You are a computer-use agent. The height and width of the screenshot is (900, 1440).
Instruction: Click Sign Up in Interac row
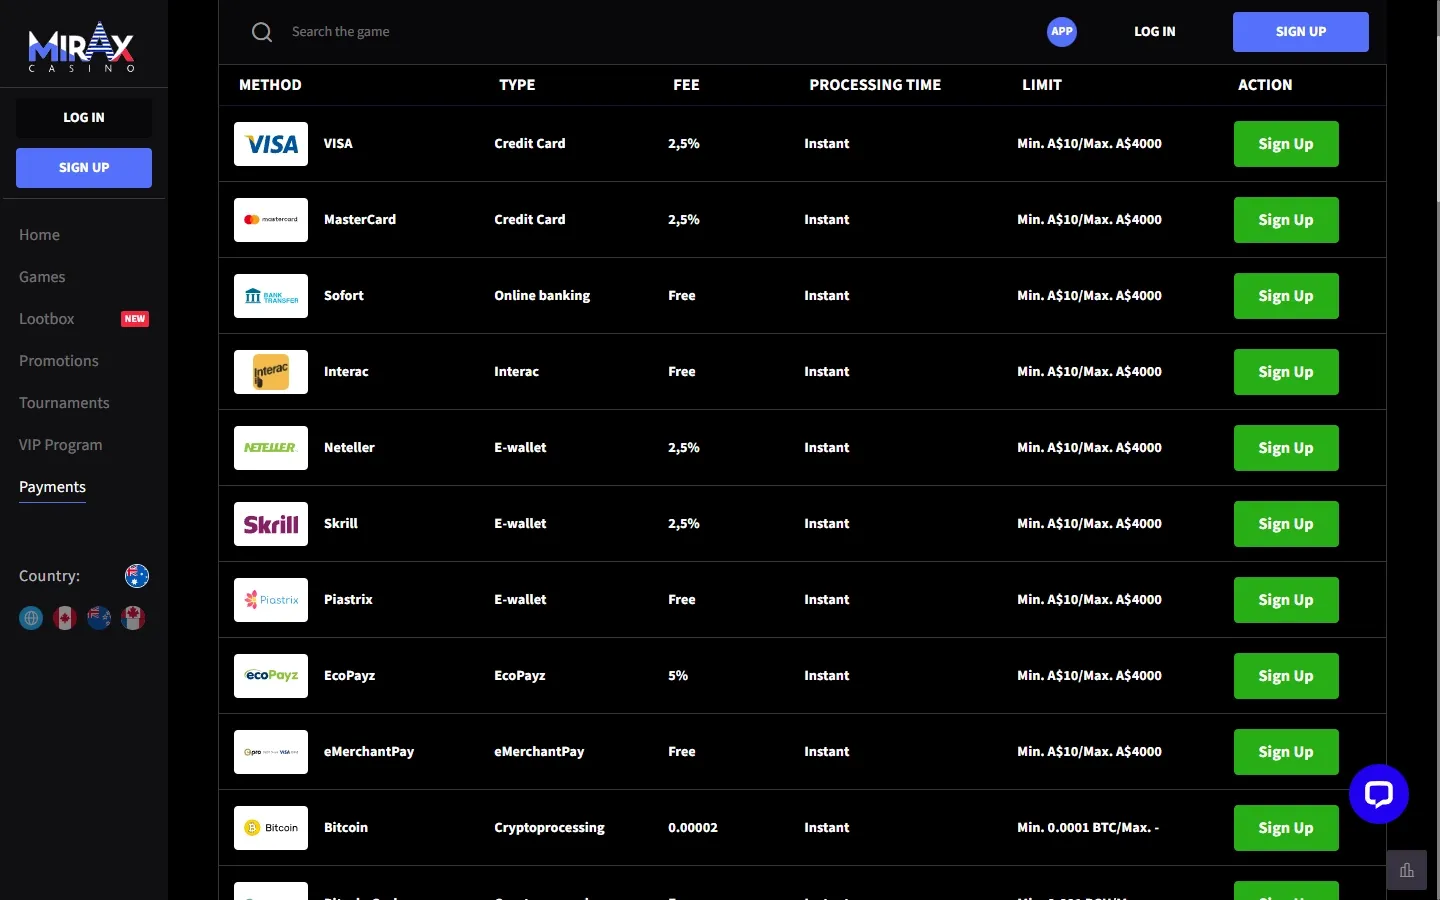(1286, 372)
